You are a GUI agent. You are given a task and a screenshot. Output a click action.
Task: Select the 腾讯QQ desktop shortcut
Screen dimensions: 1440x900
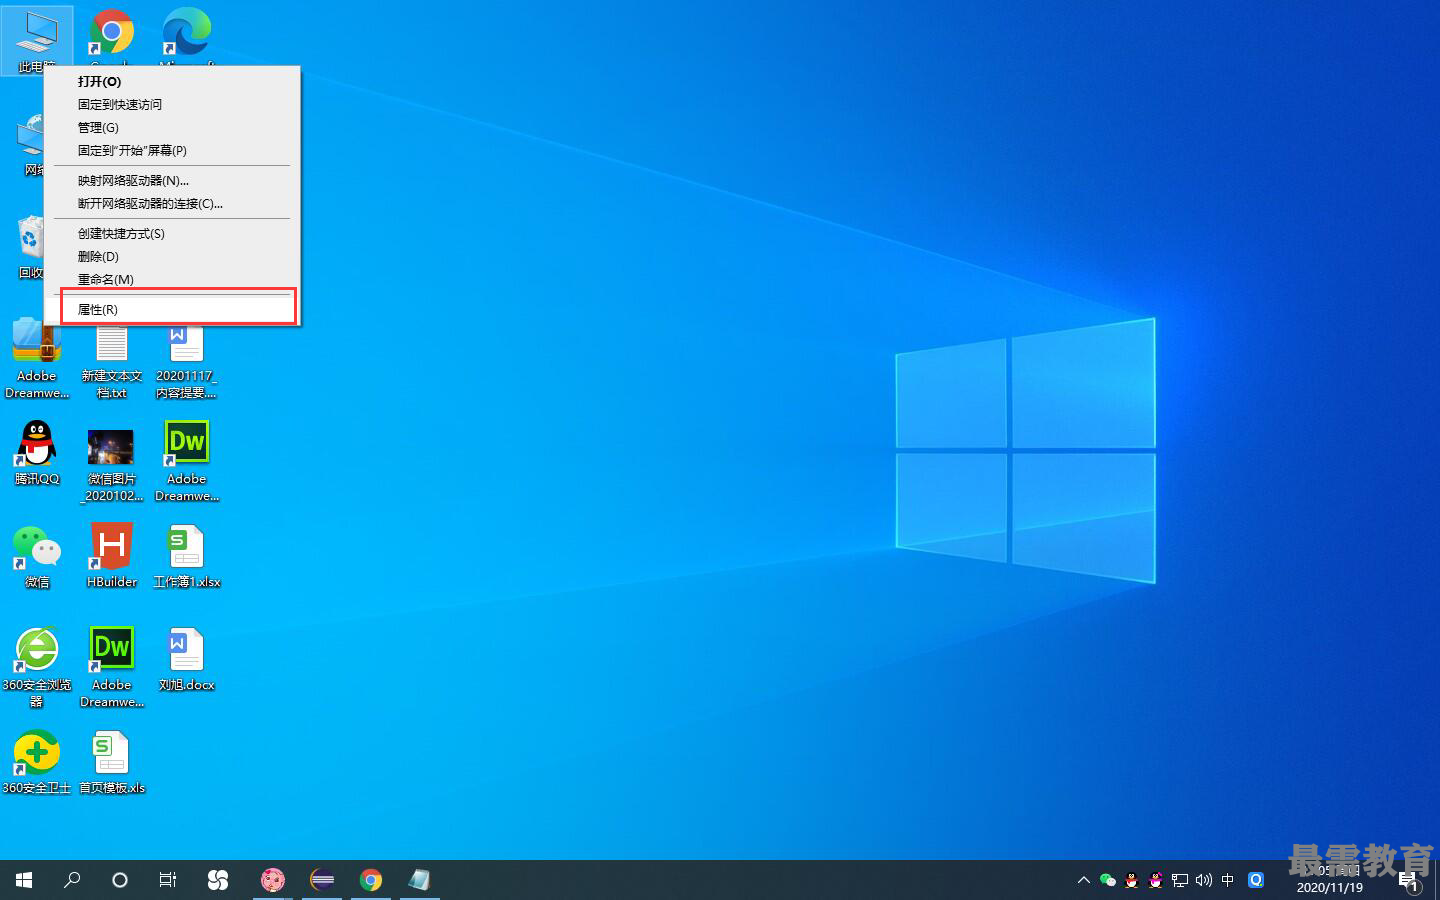click(x=37, y=453)
